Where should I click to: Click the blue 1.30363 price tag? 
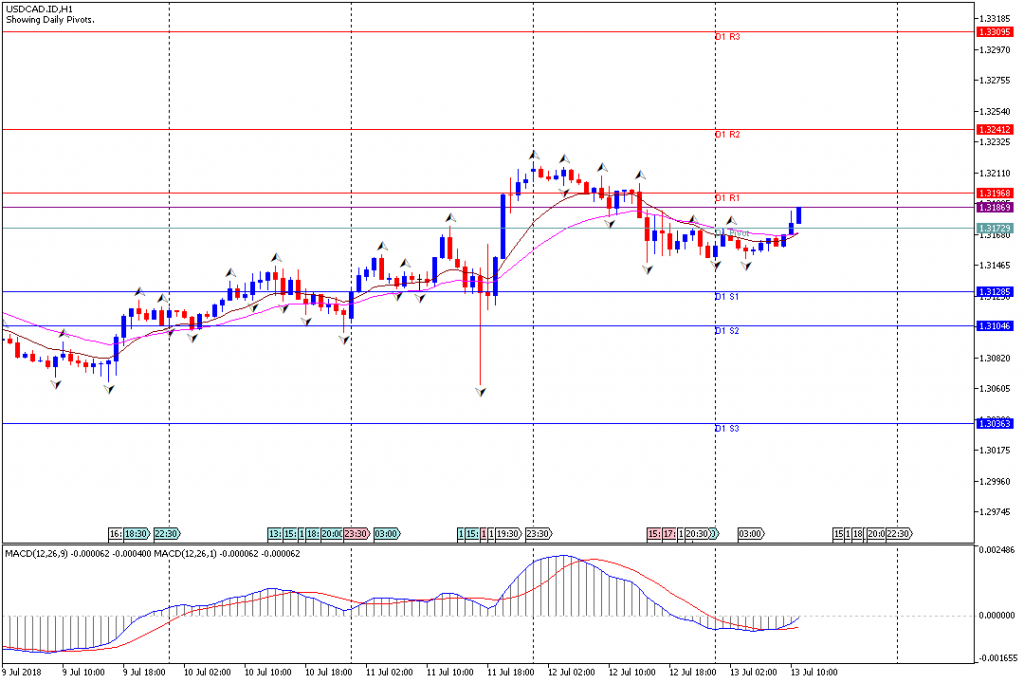tap(995, 424)
